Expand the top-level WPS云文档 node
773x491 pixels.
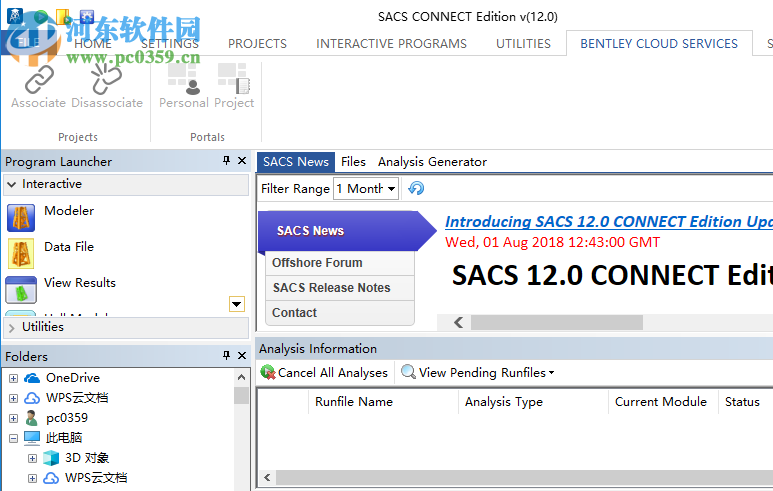(x=13, y=398)
